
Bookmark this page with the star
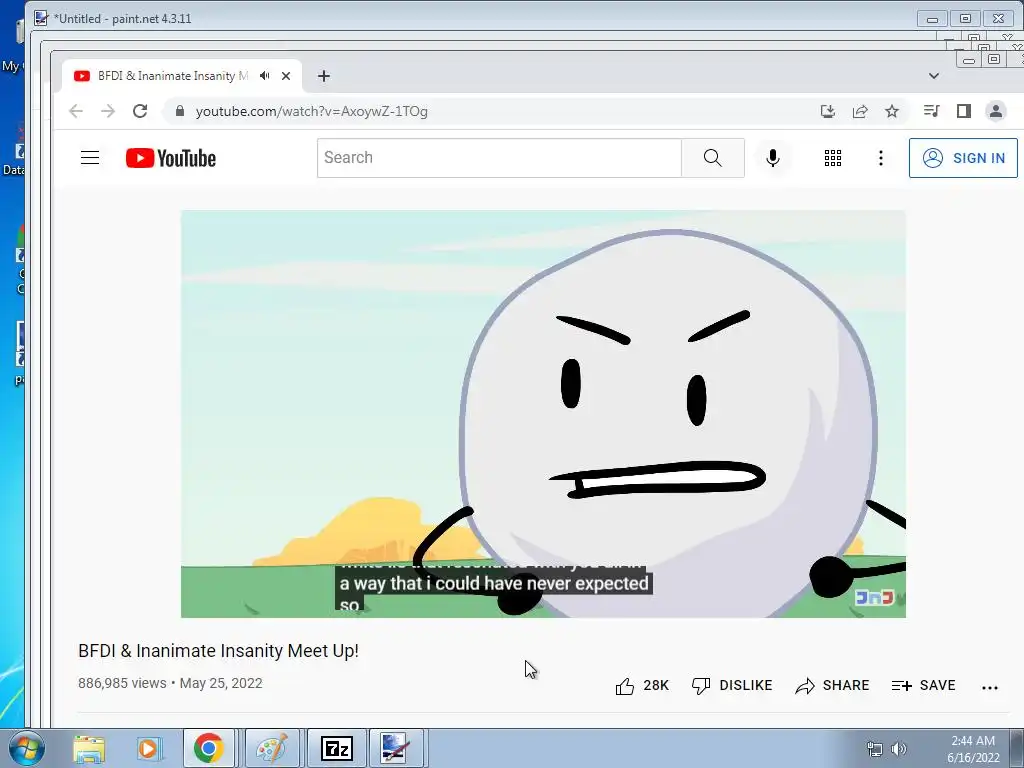[892, 111]
